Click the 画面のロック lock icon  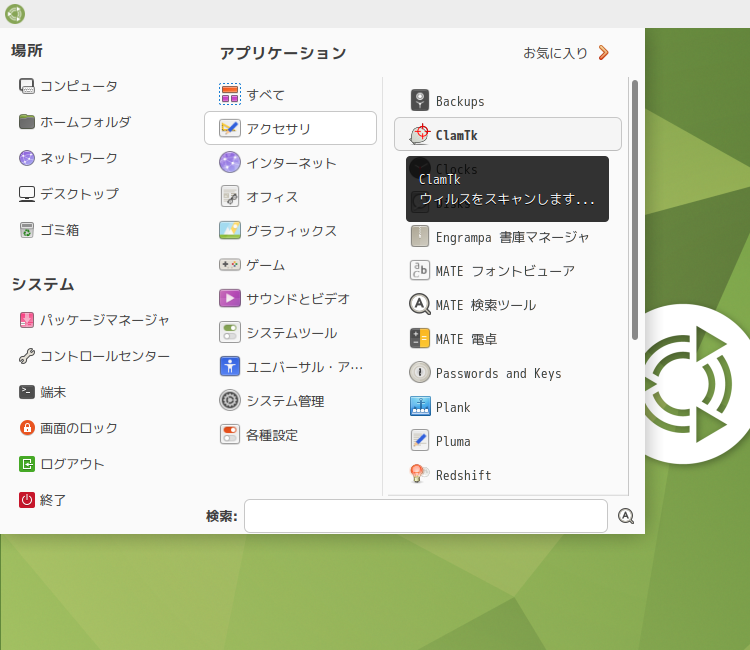[x=27, y=428]
